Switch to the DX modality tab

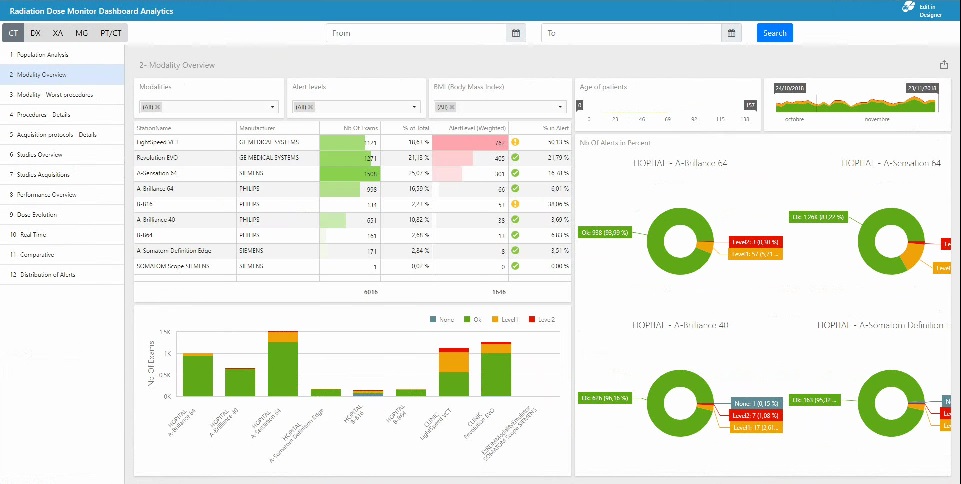(35, 33)
